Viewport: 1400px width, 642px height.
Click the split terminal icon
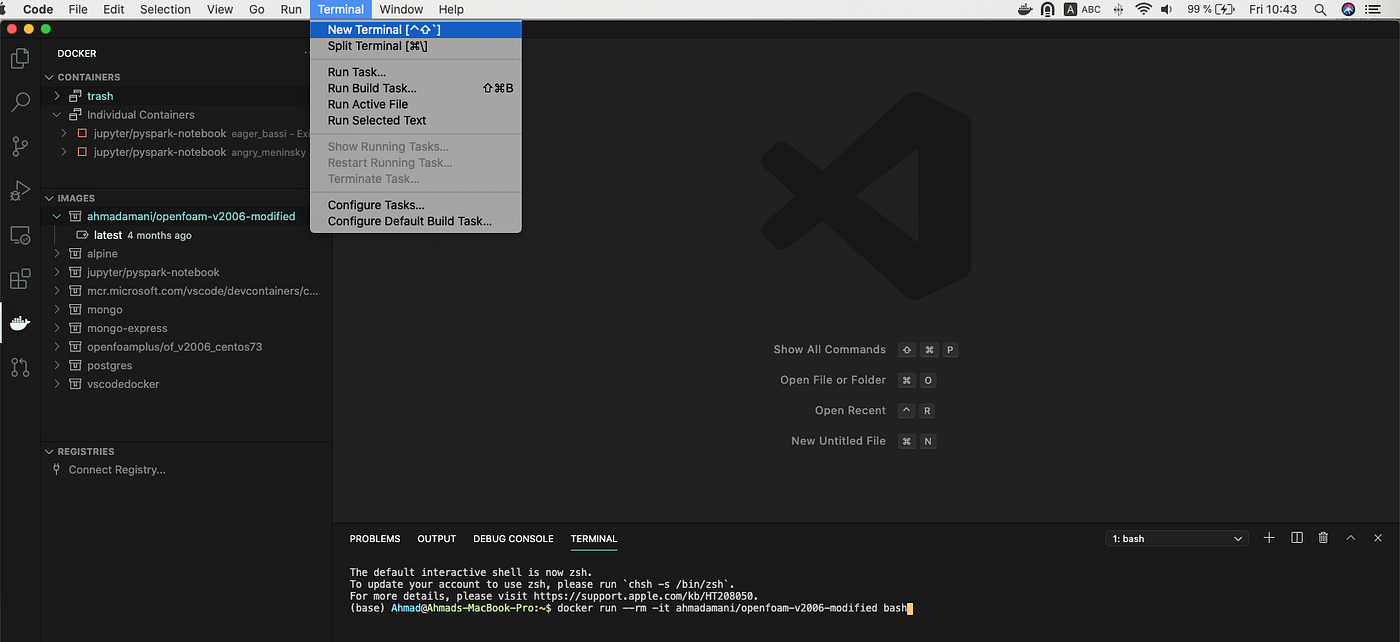(x=1297, y=538)
